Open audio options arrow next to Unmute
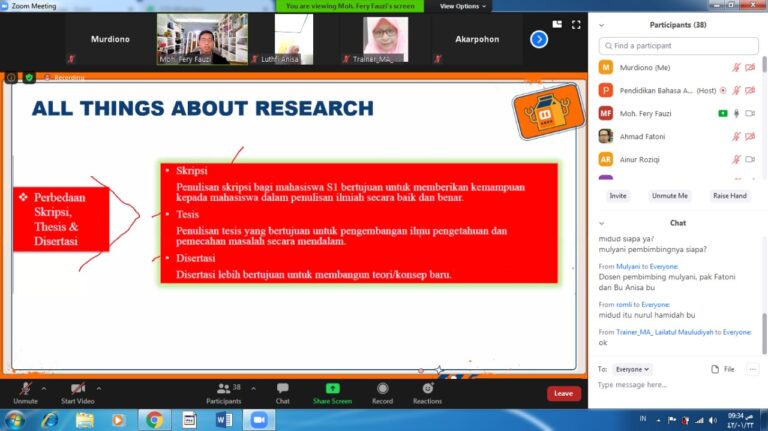Screen dimensions: 768x431 pyautogui.click(x=44, y=388)
